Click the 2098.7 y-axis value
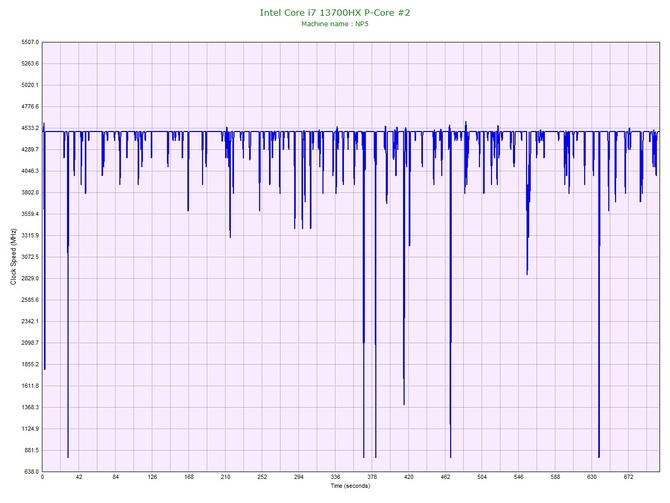Image resolution: width=670 pixels, height=503 pixels. click(x=30, y=343)
